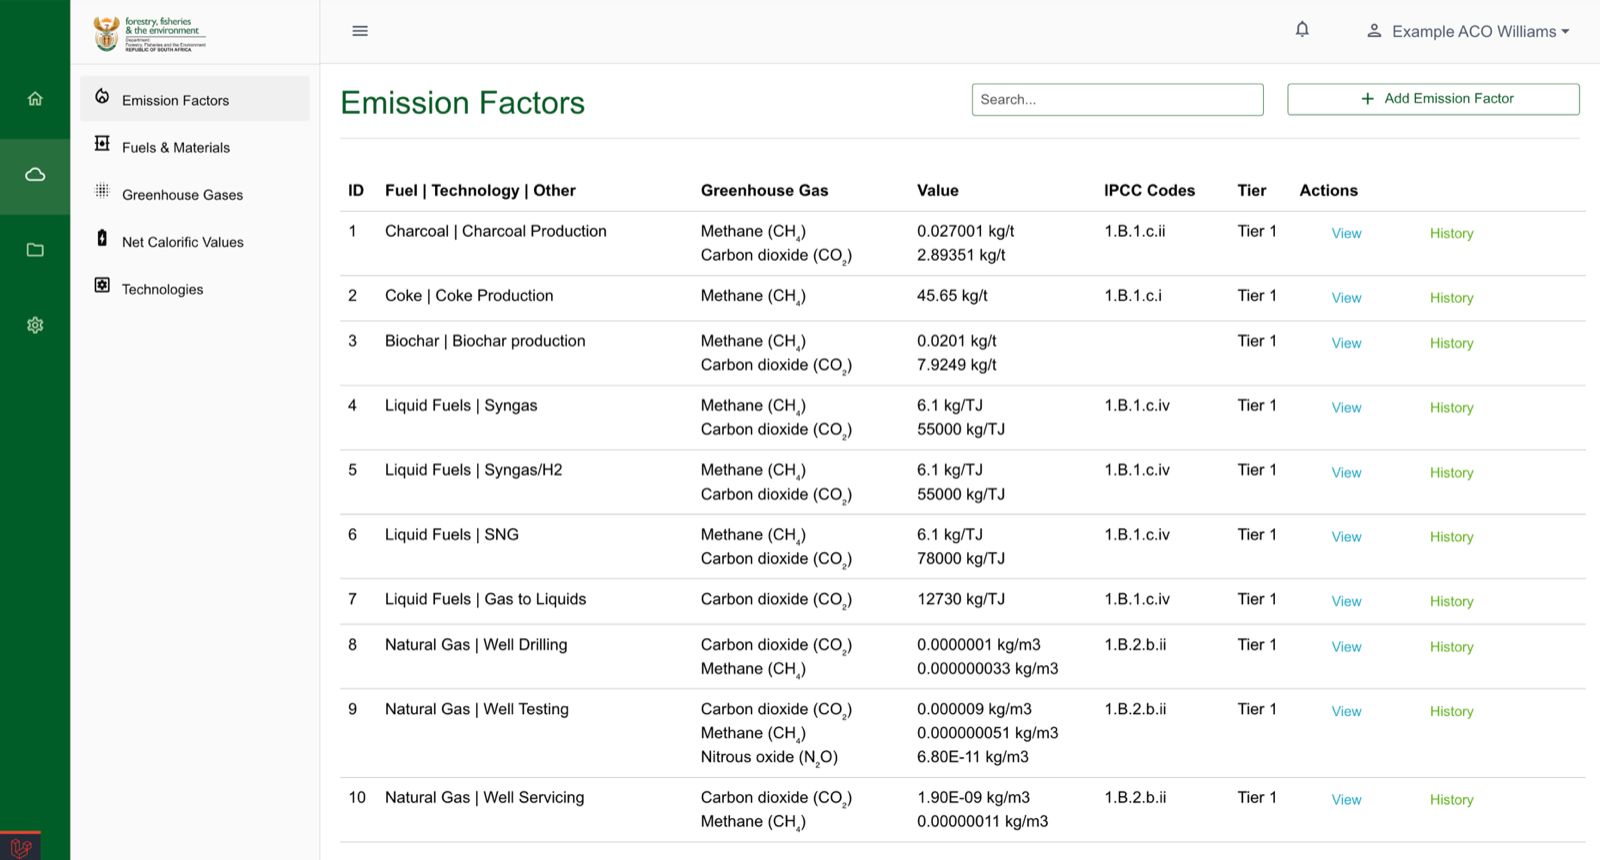View the Liquid Fuels Syngas row
1600x860 pixels.
tap(1346, 408)
